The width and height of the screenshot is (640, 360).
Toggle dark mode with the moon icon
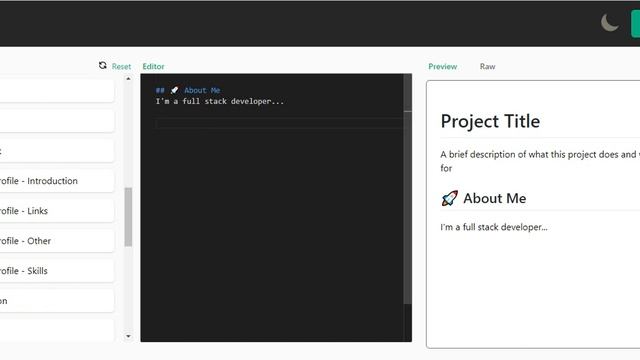coord(609,23)
